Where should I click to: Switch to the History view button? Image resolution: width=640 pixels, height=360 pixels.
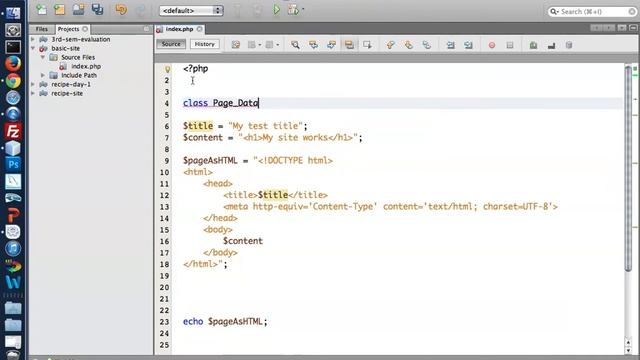click(x=204, y=44)
